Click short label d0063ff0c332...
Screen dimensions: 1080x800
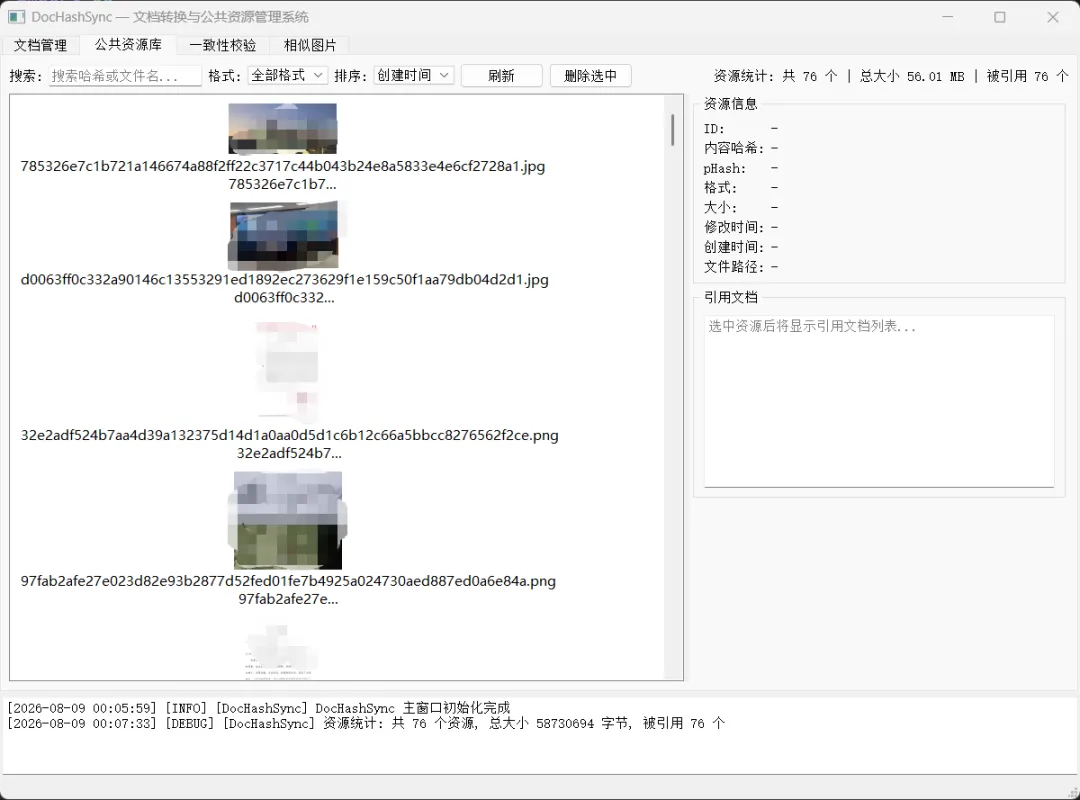tap(284, 298)
